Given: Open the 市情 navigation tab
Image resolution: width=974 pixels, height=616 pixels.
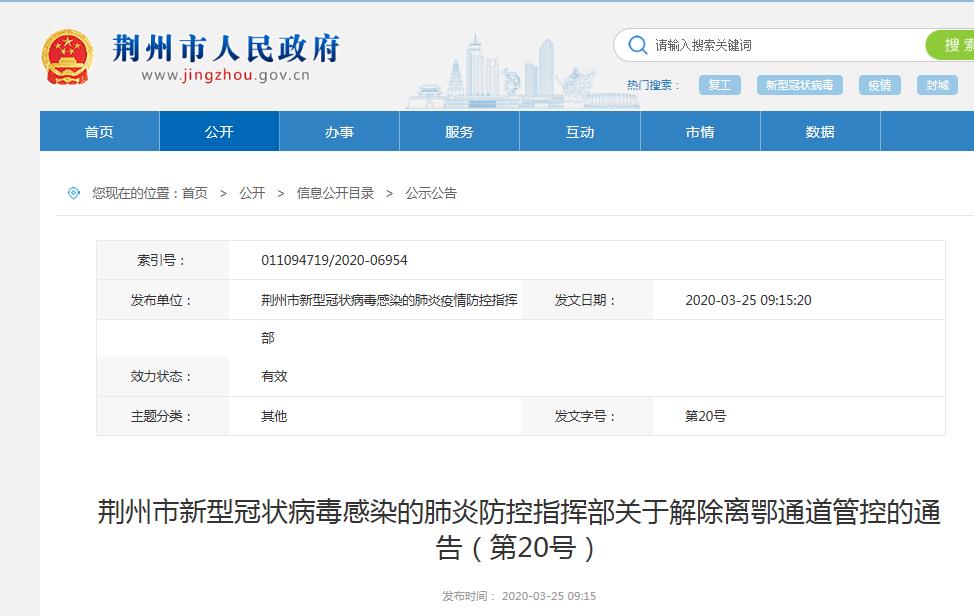Looking at the screenshot, I should [700, 132].
